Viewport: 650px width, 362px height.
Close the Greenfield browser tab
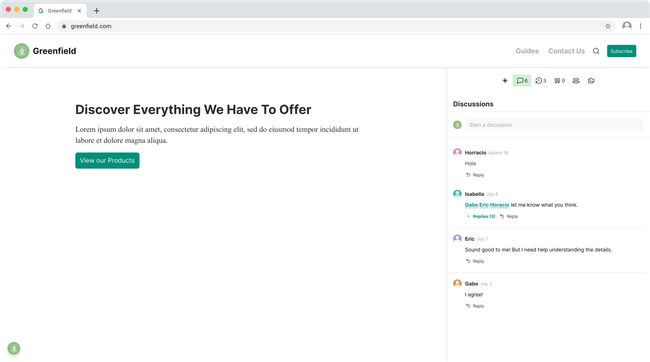click(x=79, y=11)
